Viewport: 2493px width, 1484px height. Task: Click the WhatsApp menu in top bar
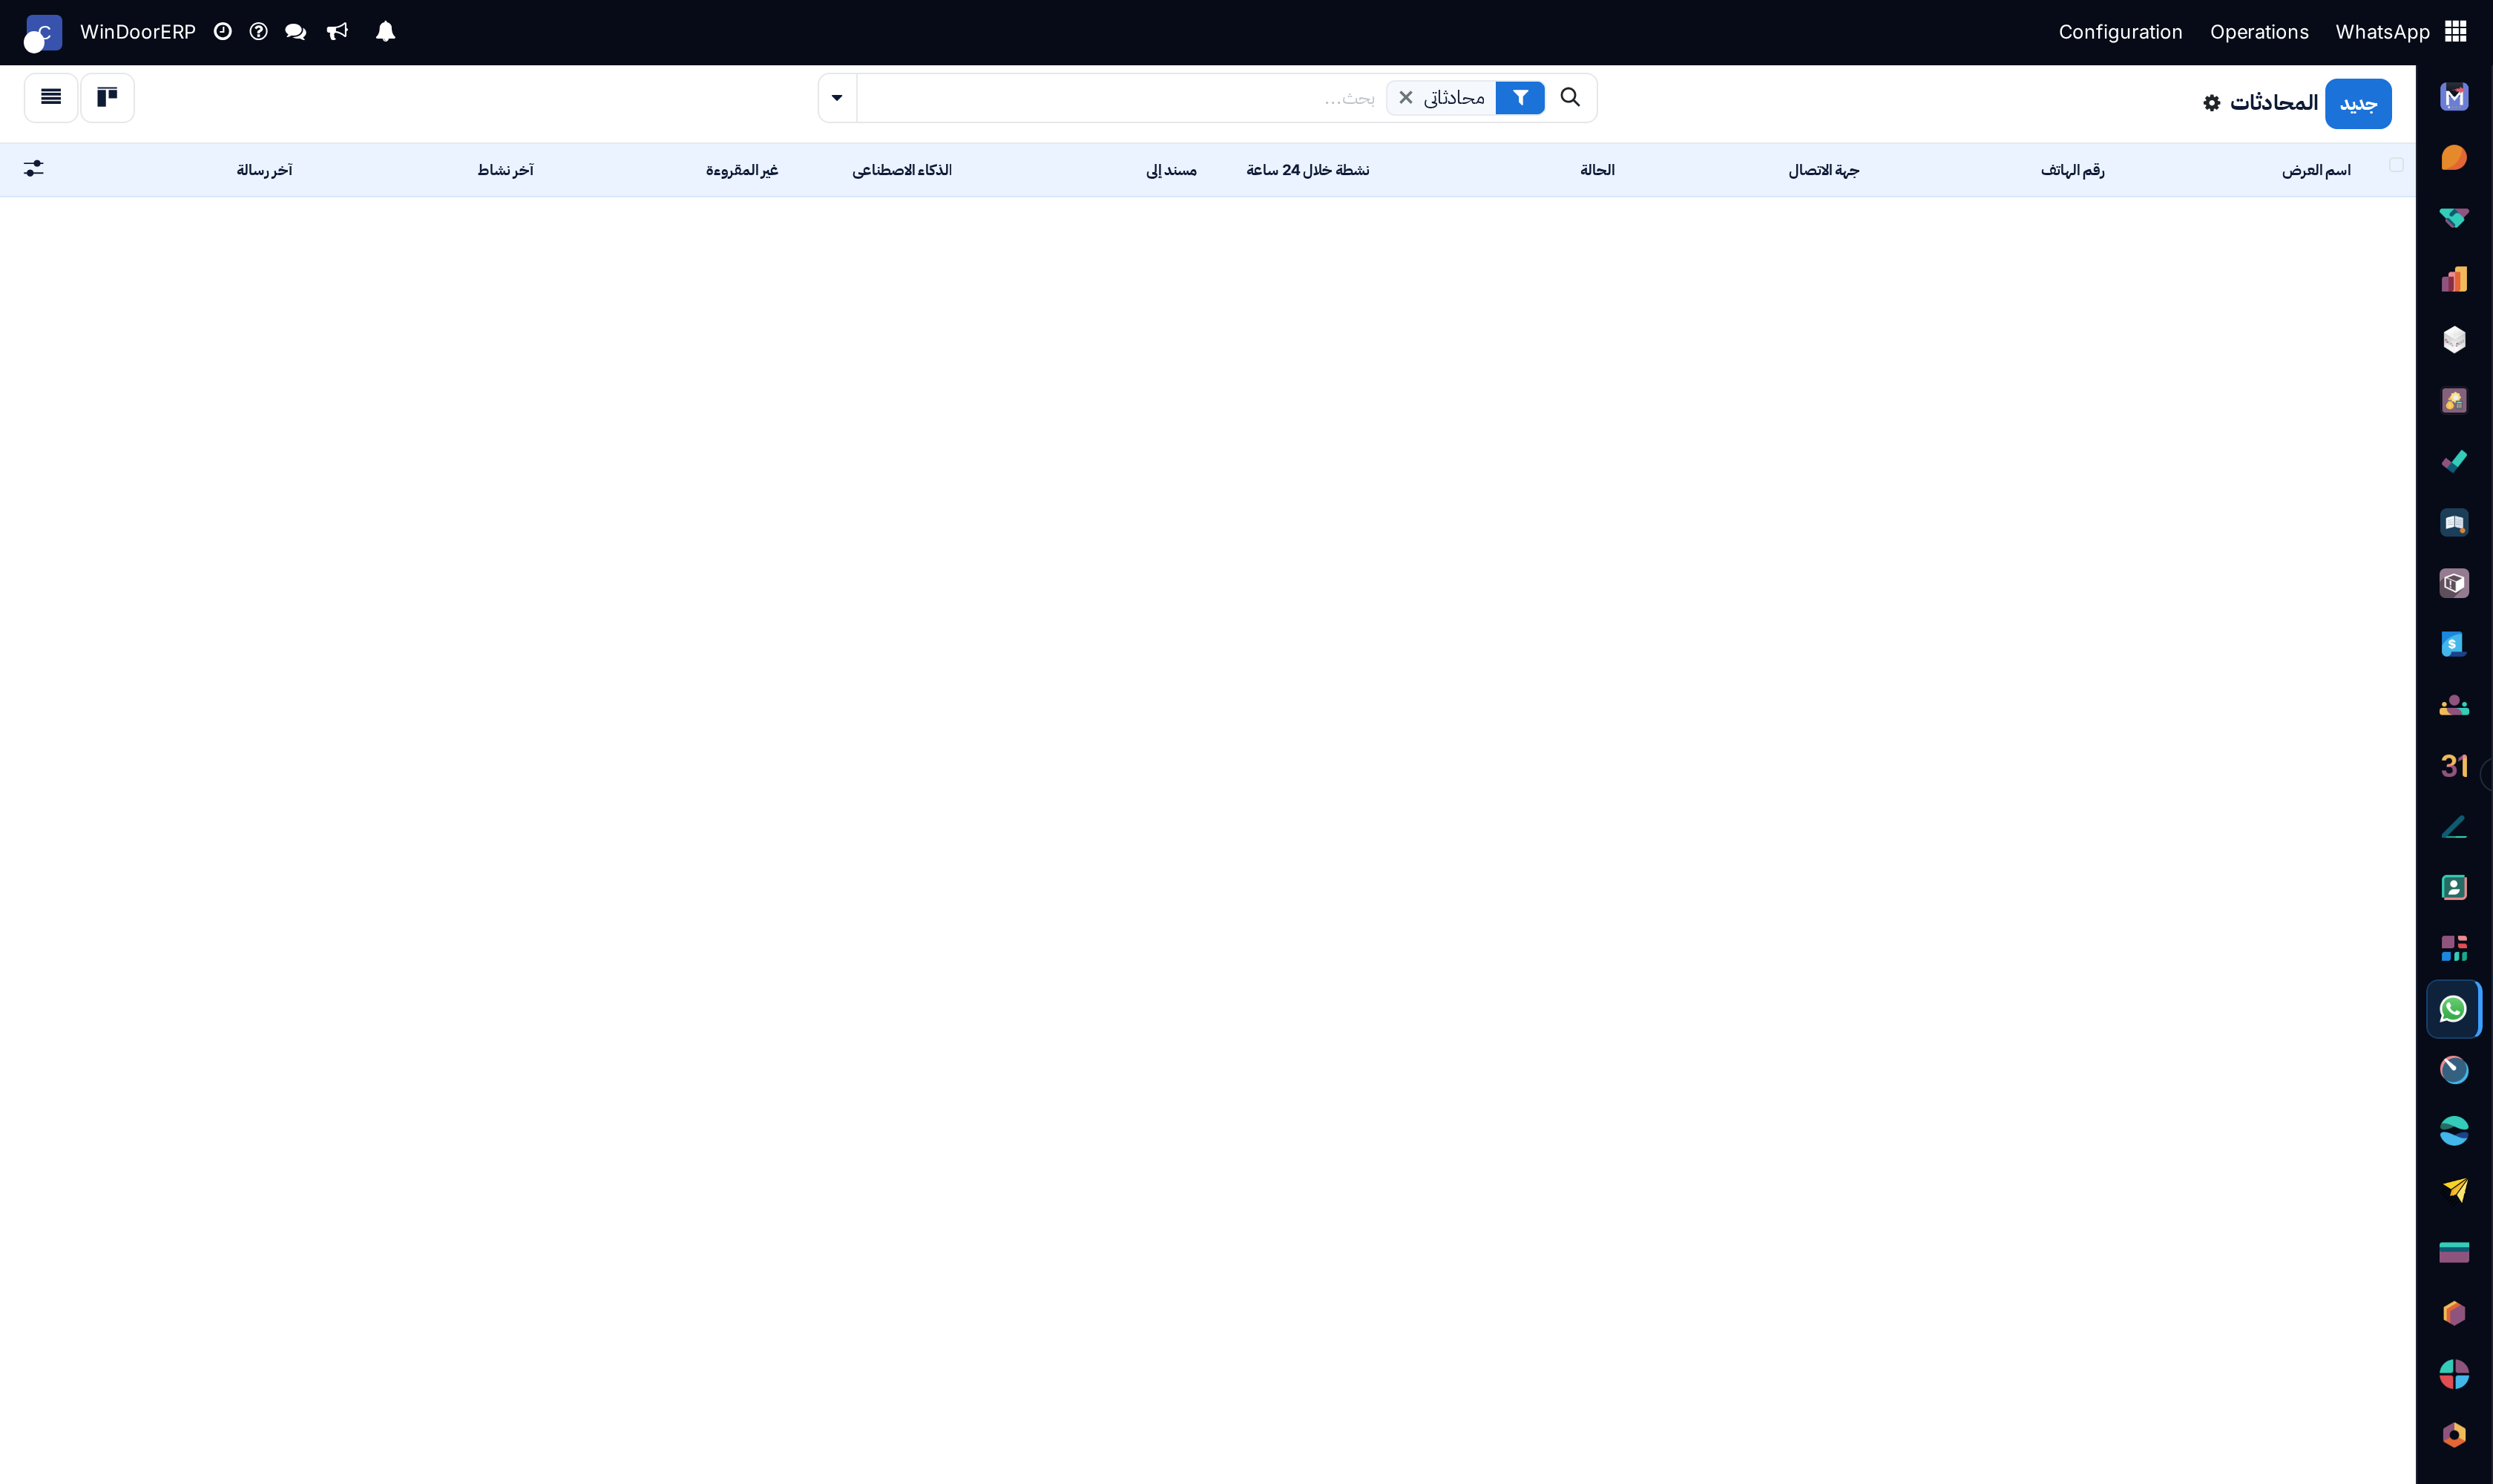(x=2382, y=32)
